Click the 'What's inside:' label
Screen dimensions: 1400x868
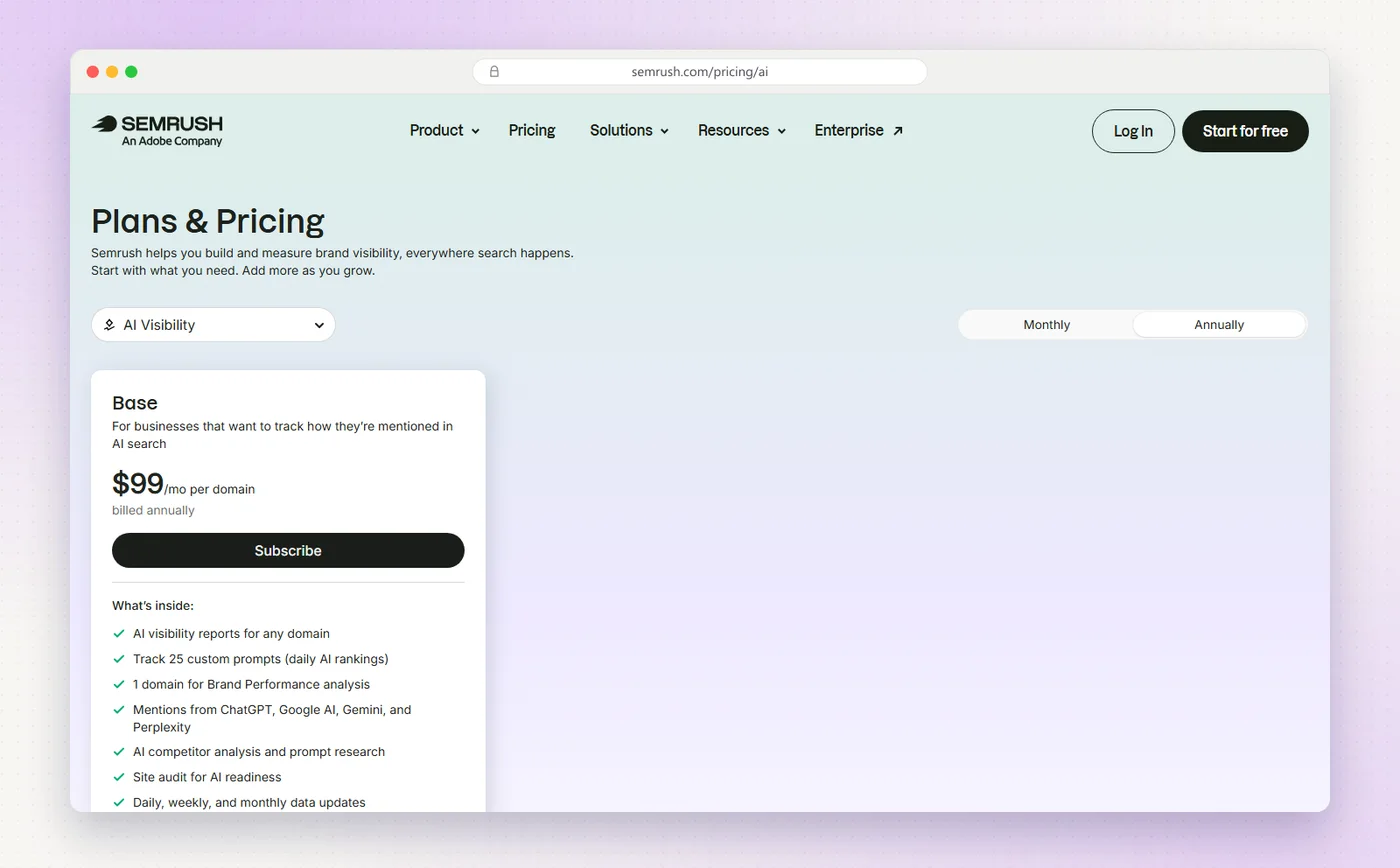pos(153,606)
